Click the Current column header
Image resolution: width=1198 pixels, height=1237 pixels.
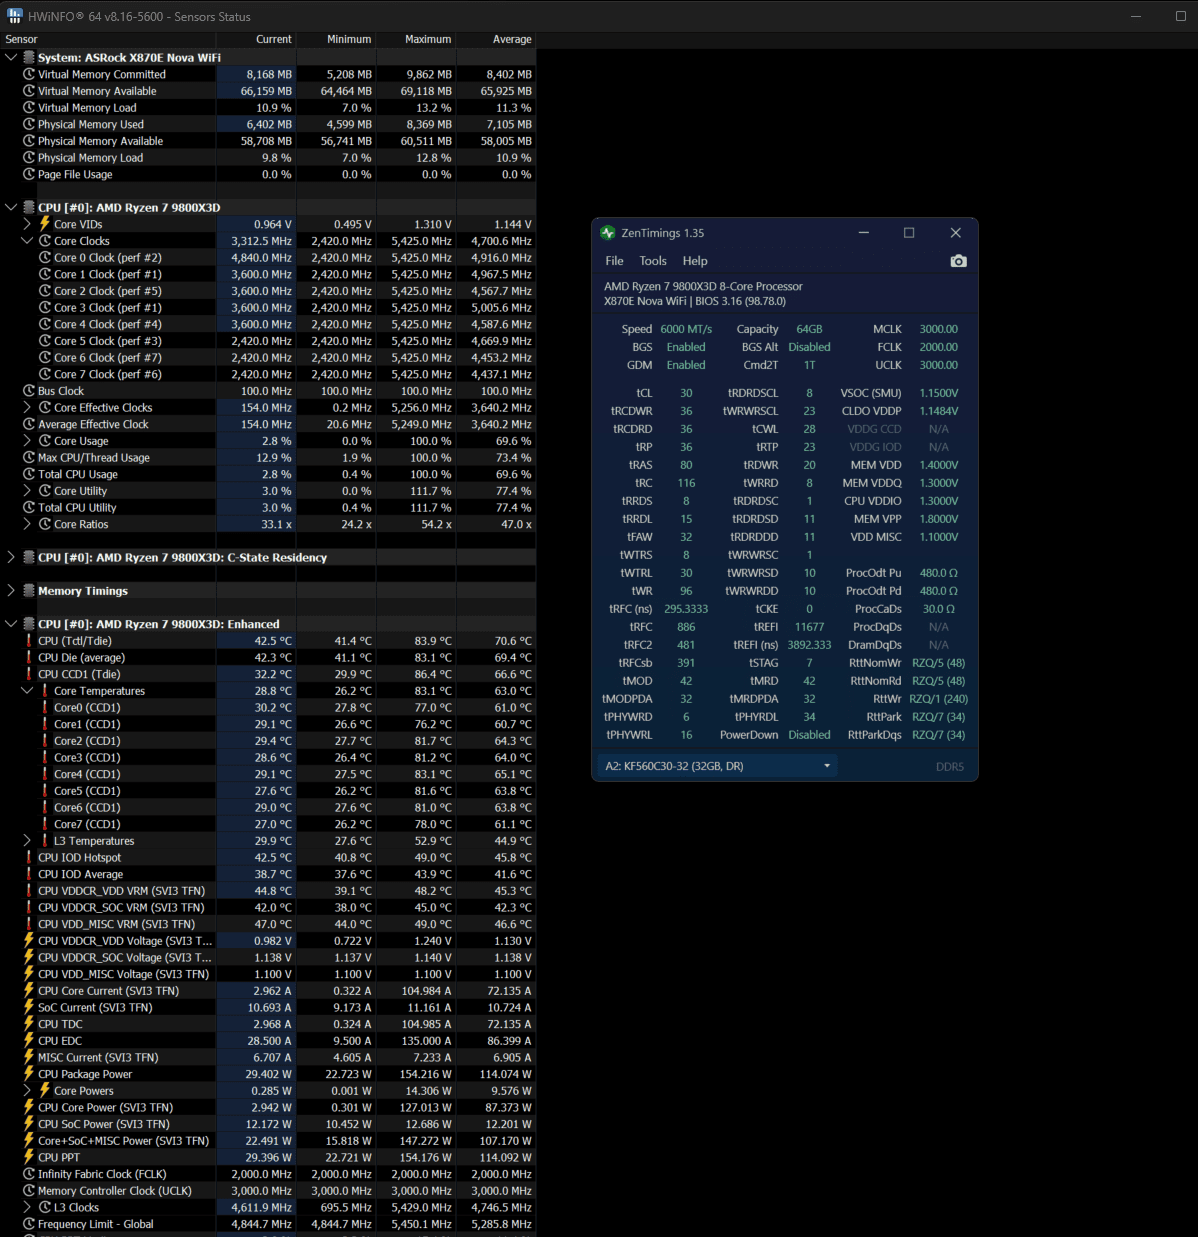pos(257,39)
